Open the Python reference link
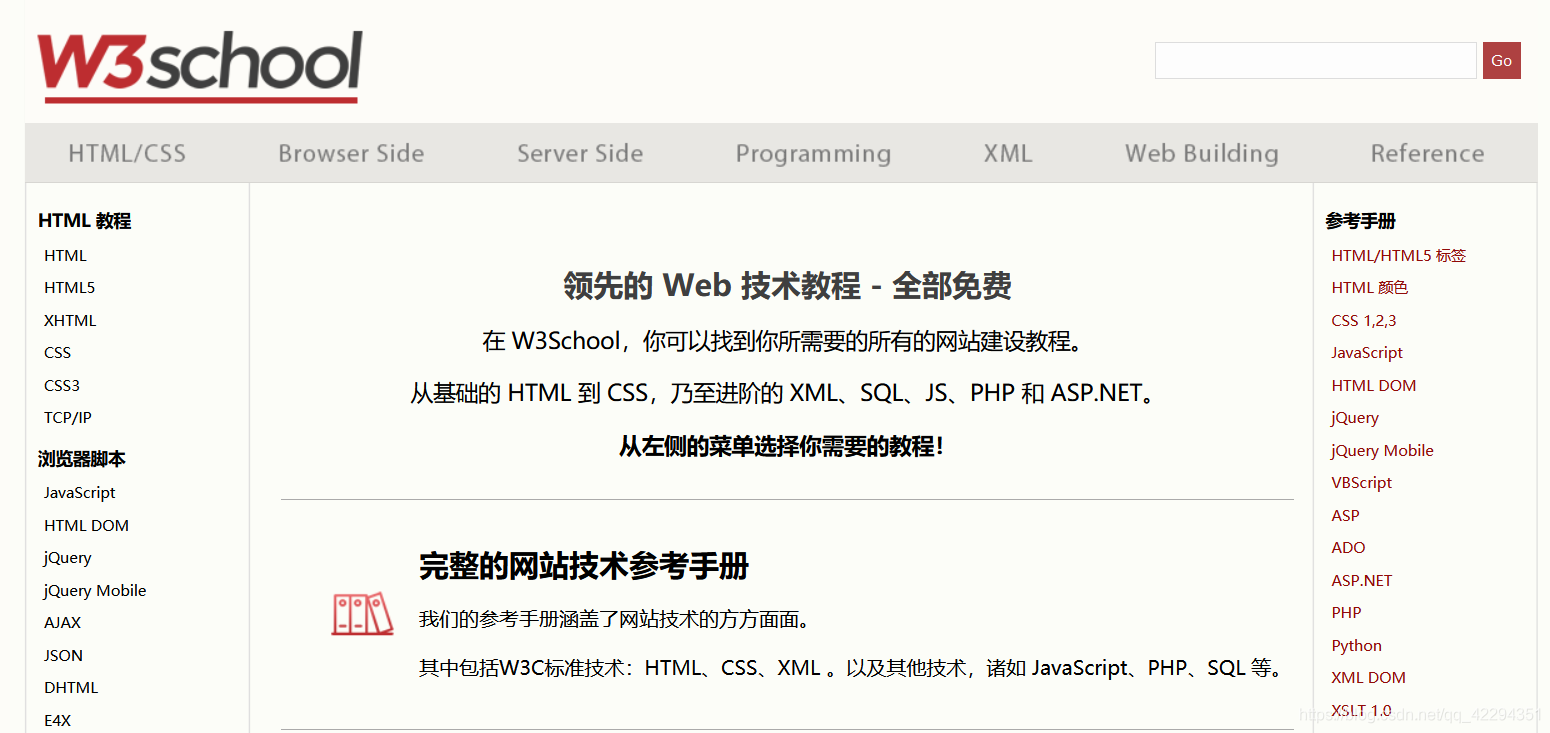Image resolution: width=1550 pixels, height=733 pixels. tap(1356, 645)
